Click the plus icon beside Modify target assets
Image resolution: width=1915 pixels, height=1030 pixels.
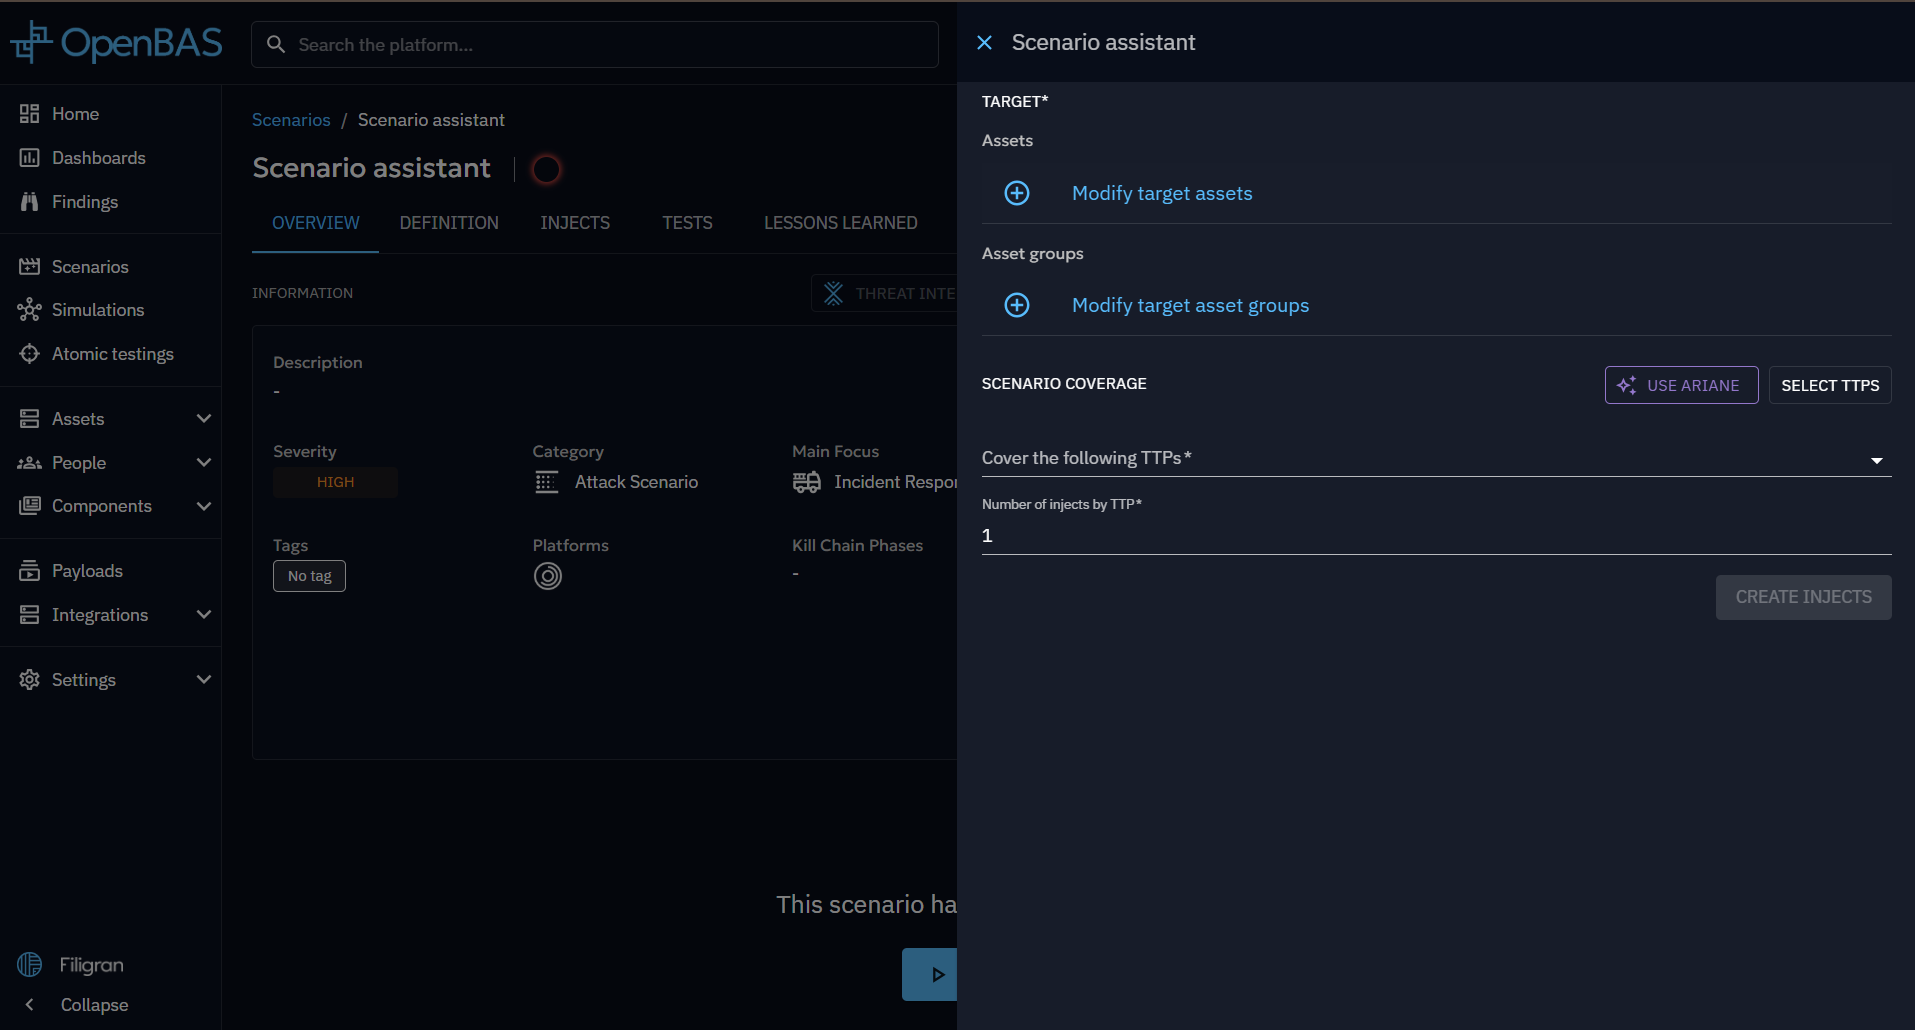[x=1016, y=193]
